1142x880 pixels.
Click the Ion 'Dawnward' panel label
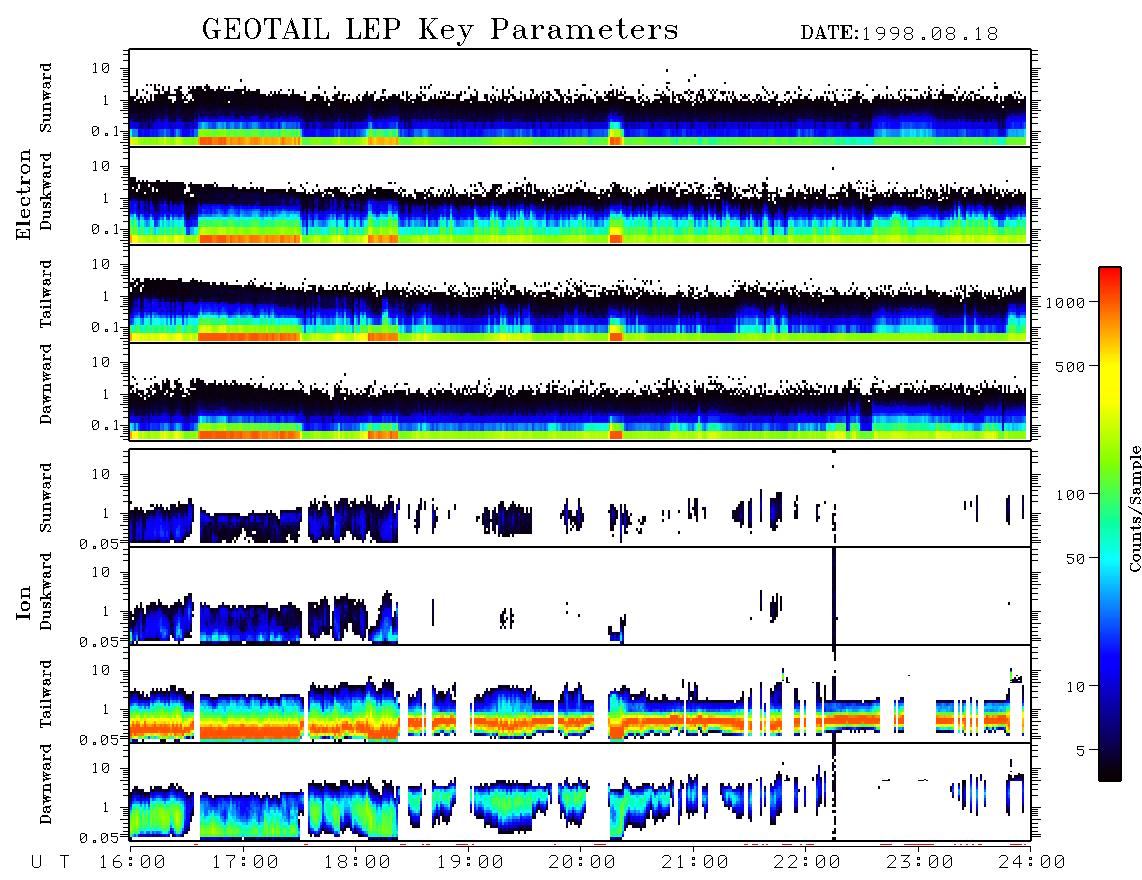(x=46, y=784)
